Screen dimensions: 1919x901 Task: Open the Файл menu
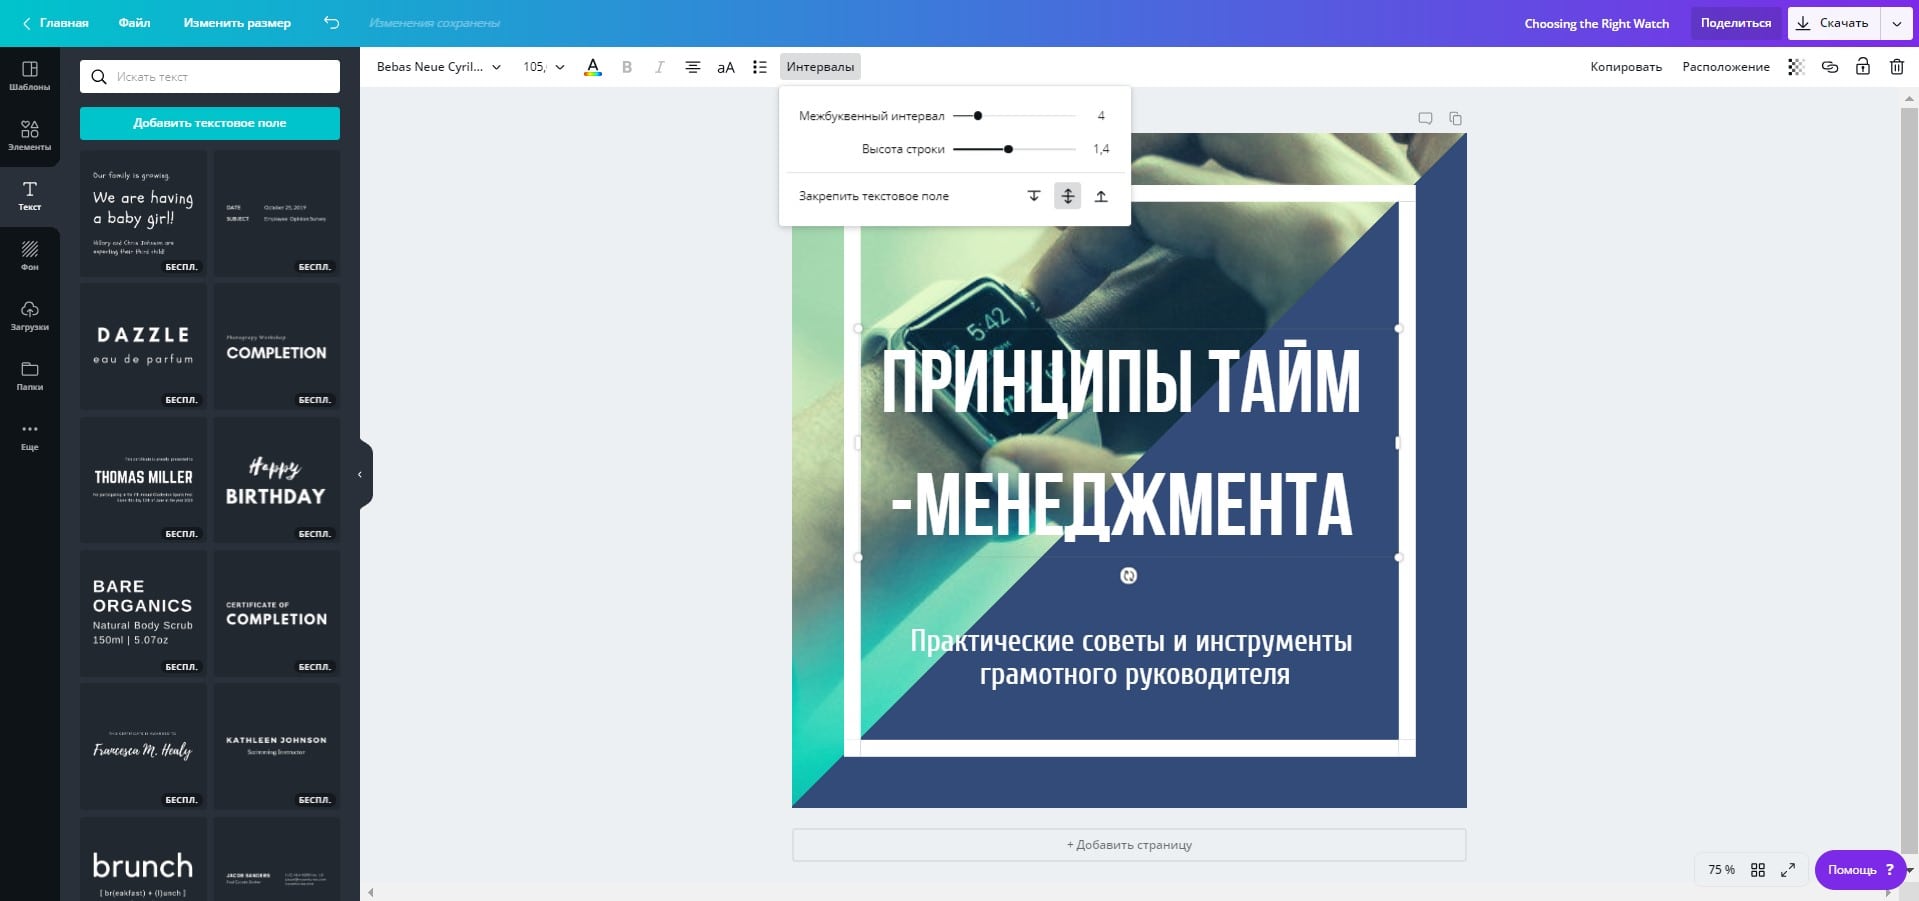tap(134, 23)
